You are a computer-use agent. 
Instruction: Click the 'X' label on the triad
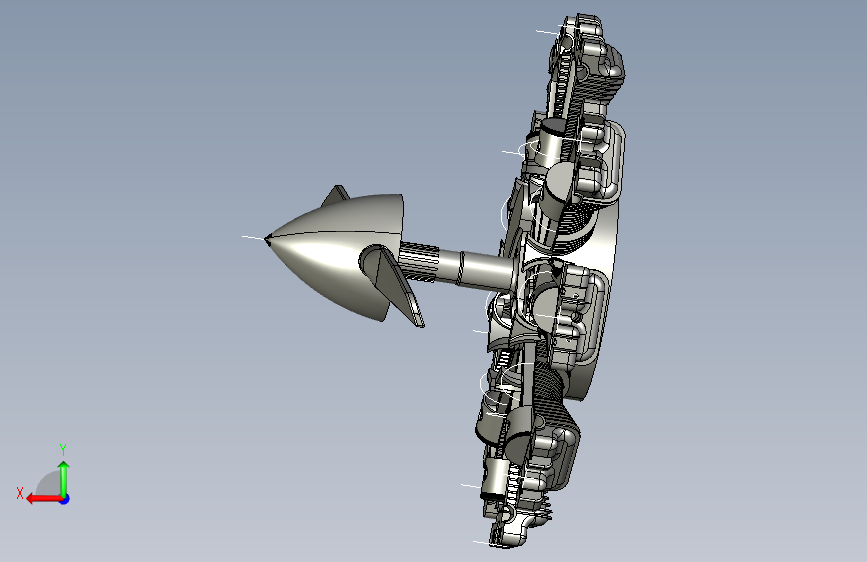point(20,493)
